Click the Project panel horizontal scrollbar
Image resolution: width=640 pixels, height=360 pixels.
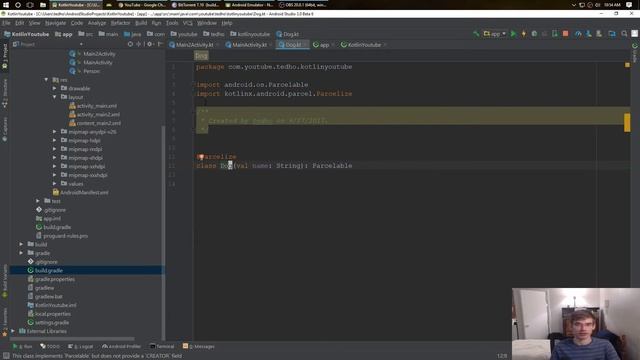pyautogui.click(x=72, y=339)
